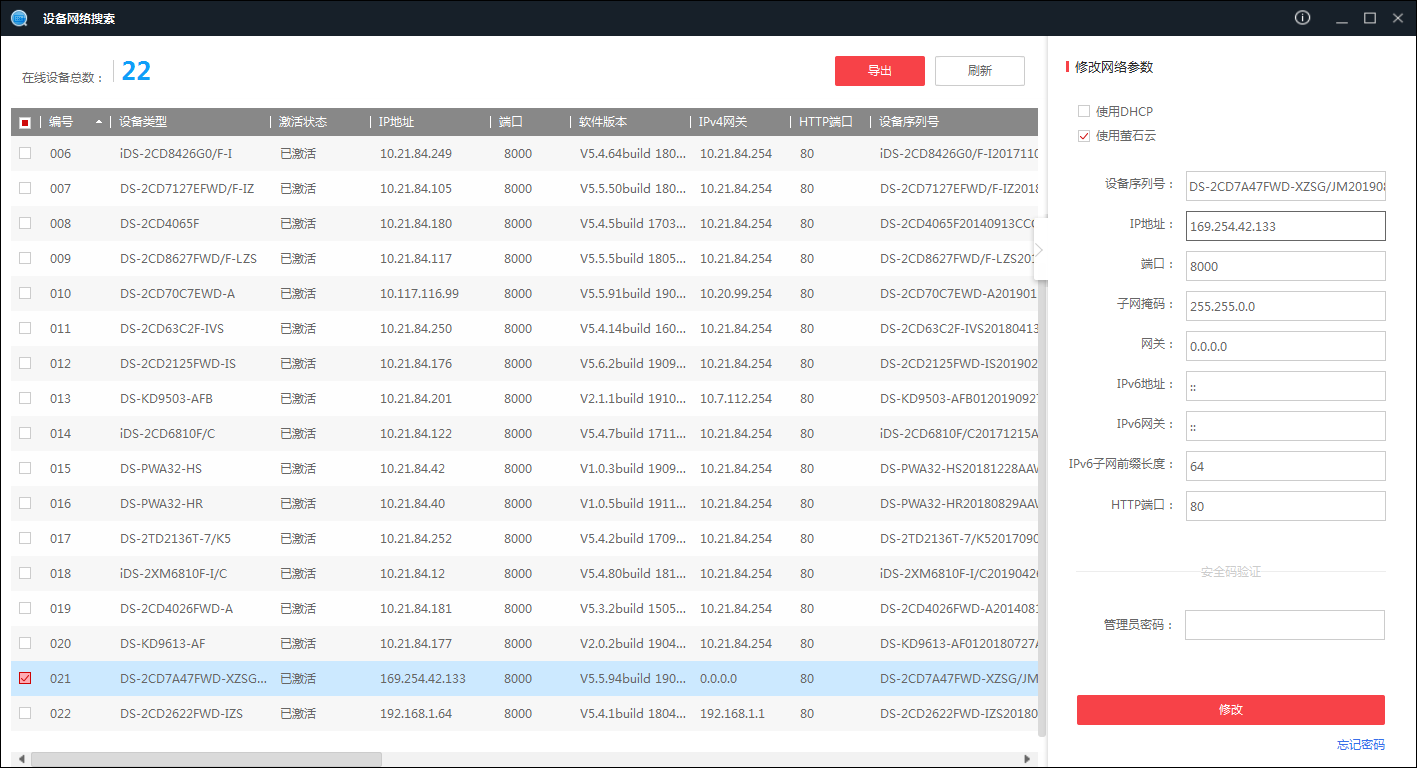The image size is (1417, 768).
Task: Sort by the IP地址 column header
Action: click(397, 122)
